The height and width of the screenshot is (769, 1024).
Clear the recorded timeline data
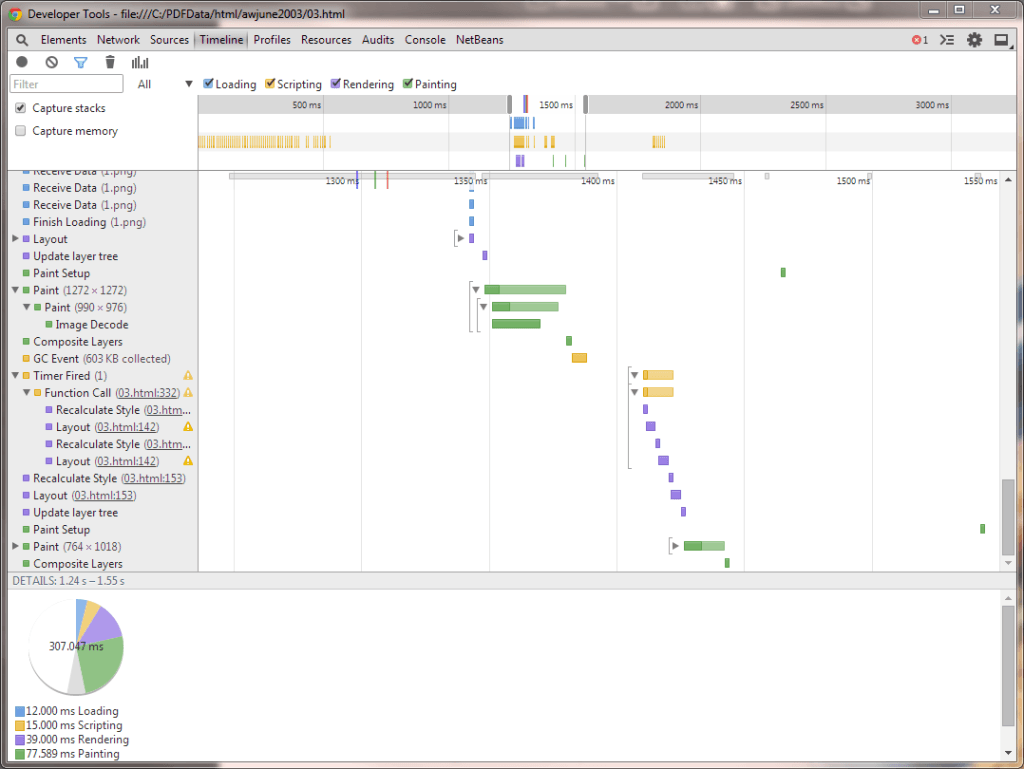(x=50, y=62)
